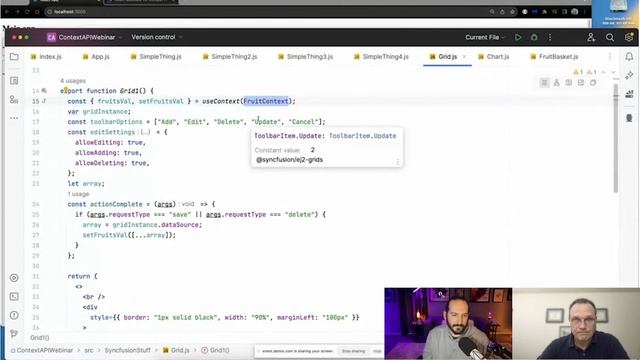Open the Terminal tool window icon
This screenshot has height=360, width=640.
14,297
